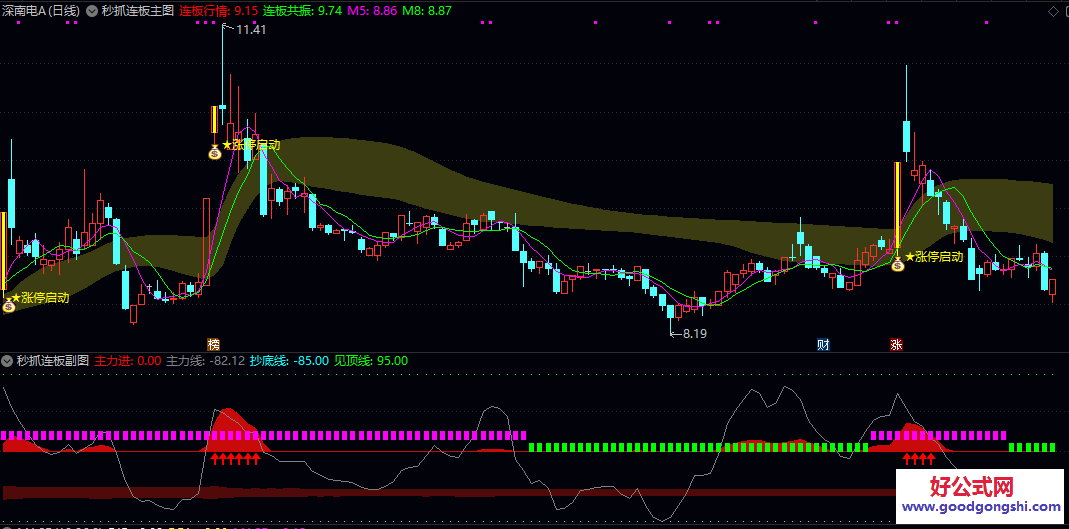Open the 财 marker on the date axis
1069x529 pixels.
pyautogui.click(x=824, y=344)
